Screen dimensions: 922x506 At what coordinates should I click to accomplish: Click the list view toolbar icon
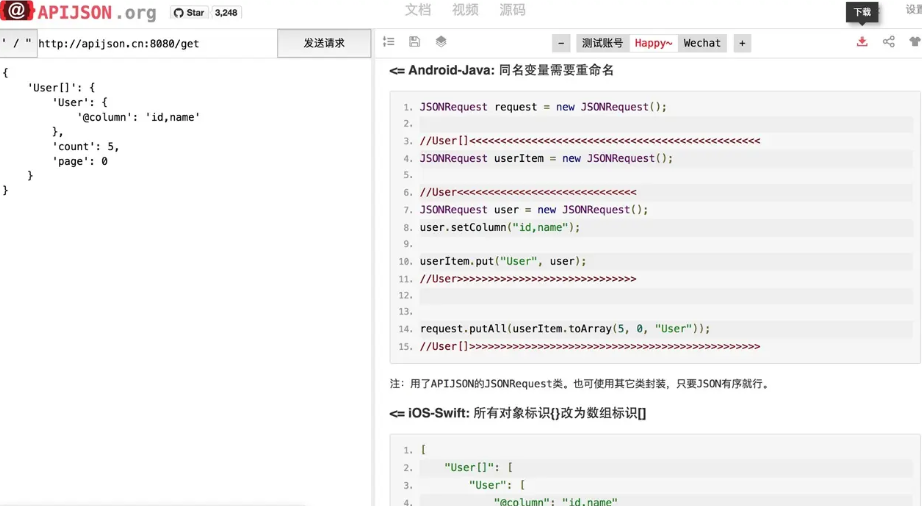pyautogui.click(x=389, y=41)
